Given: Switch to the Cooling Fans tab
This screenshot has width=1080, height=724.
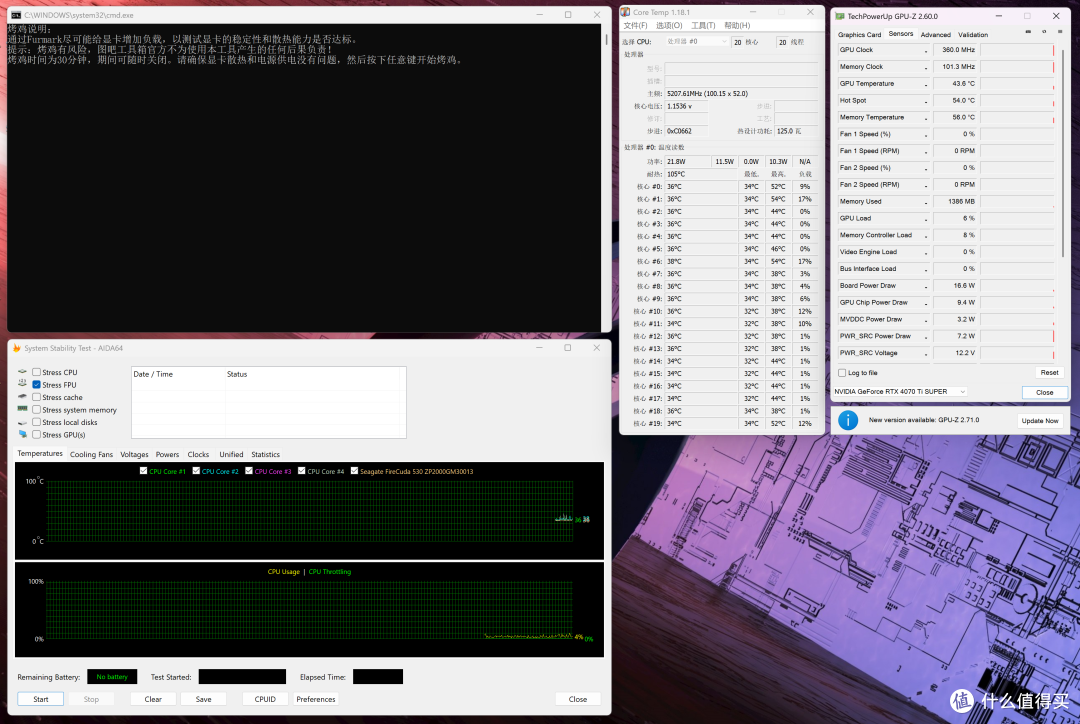Looking at the screenshot, I should [x=91, y=454].
